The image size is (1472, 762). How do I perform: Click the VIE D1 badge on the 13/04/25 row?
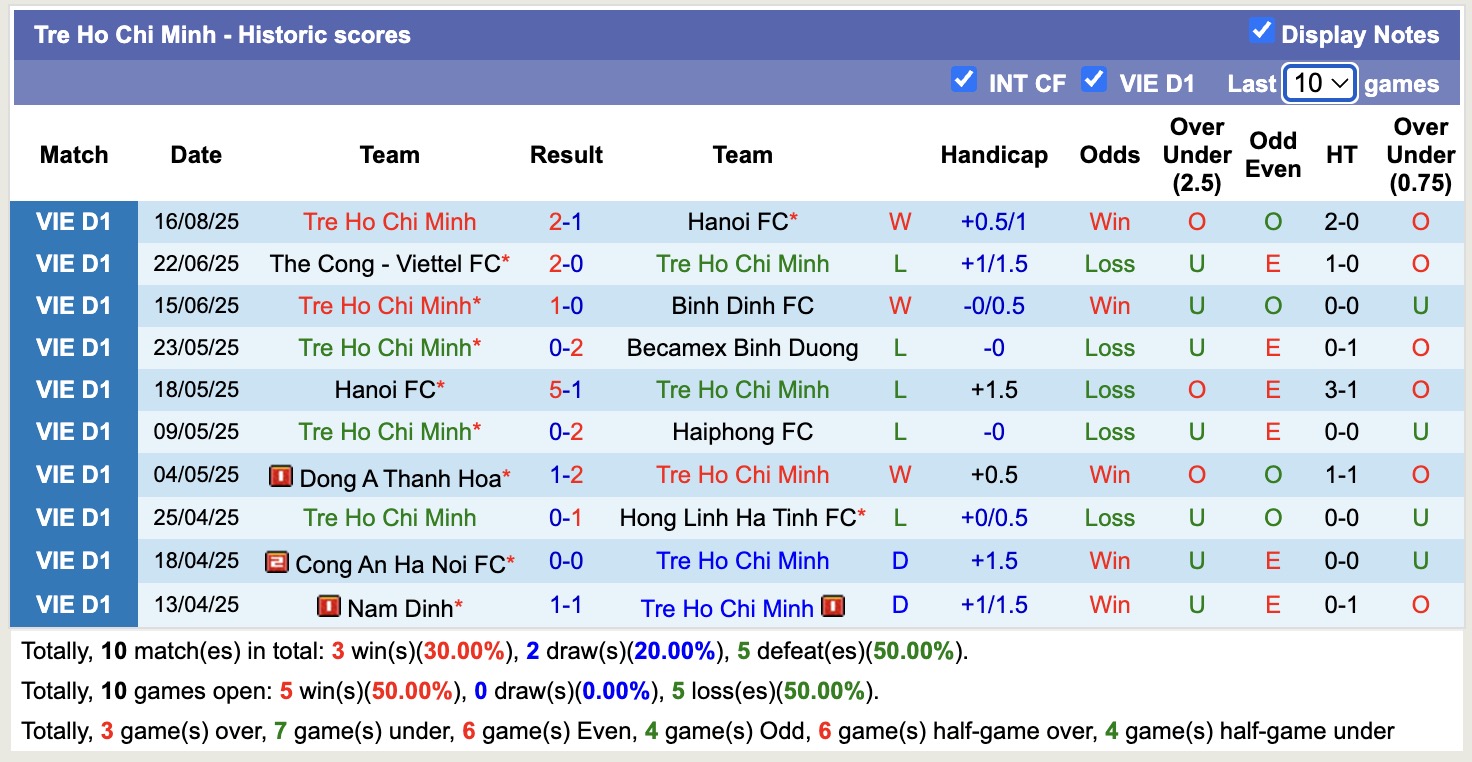(x=75, y=606)
